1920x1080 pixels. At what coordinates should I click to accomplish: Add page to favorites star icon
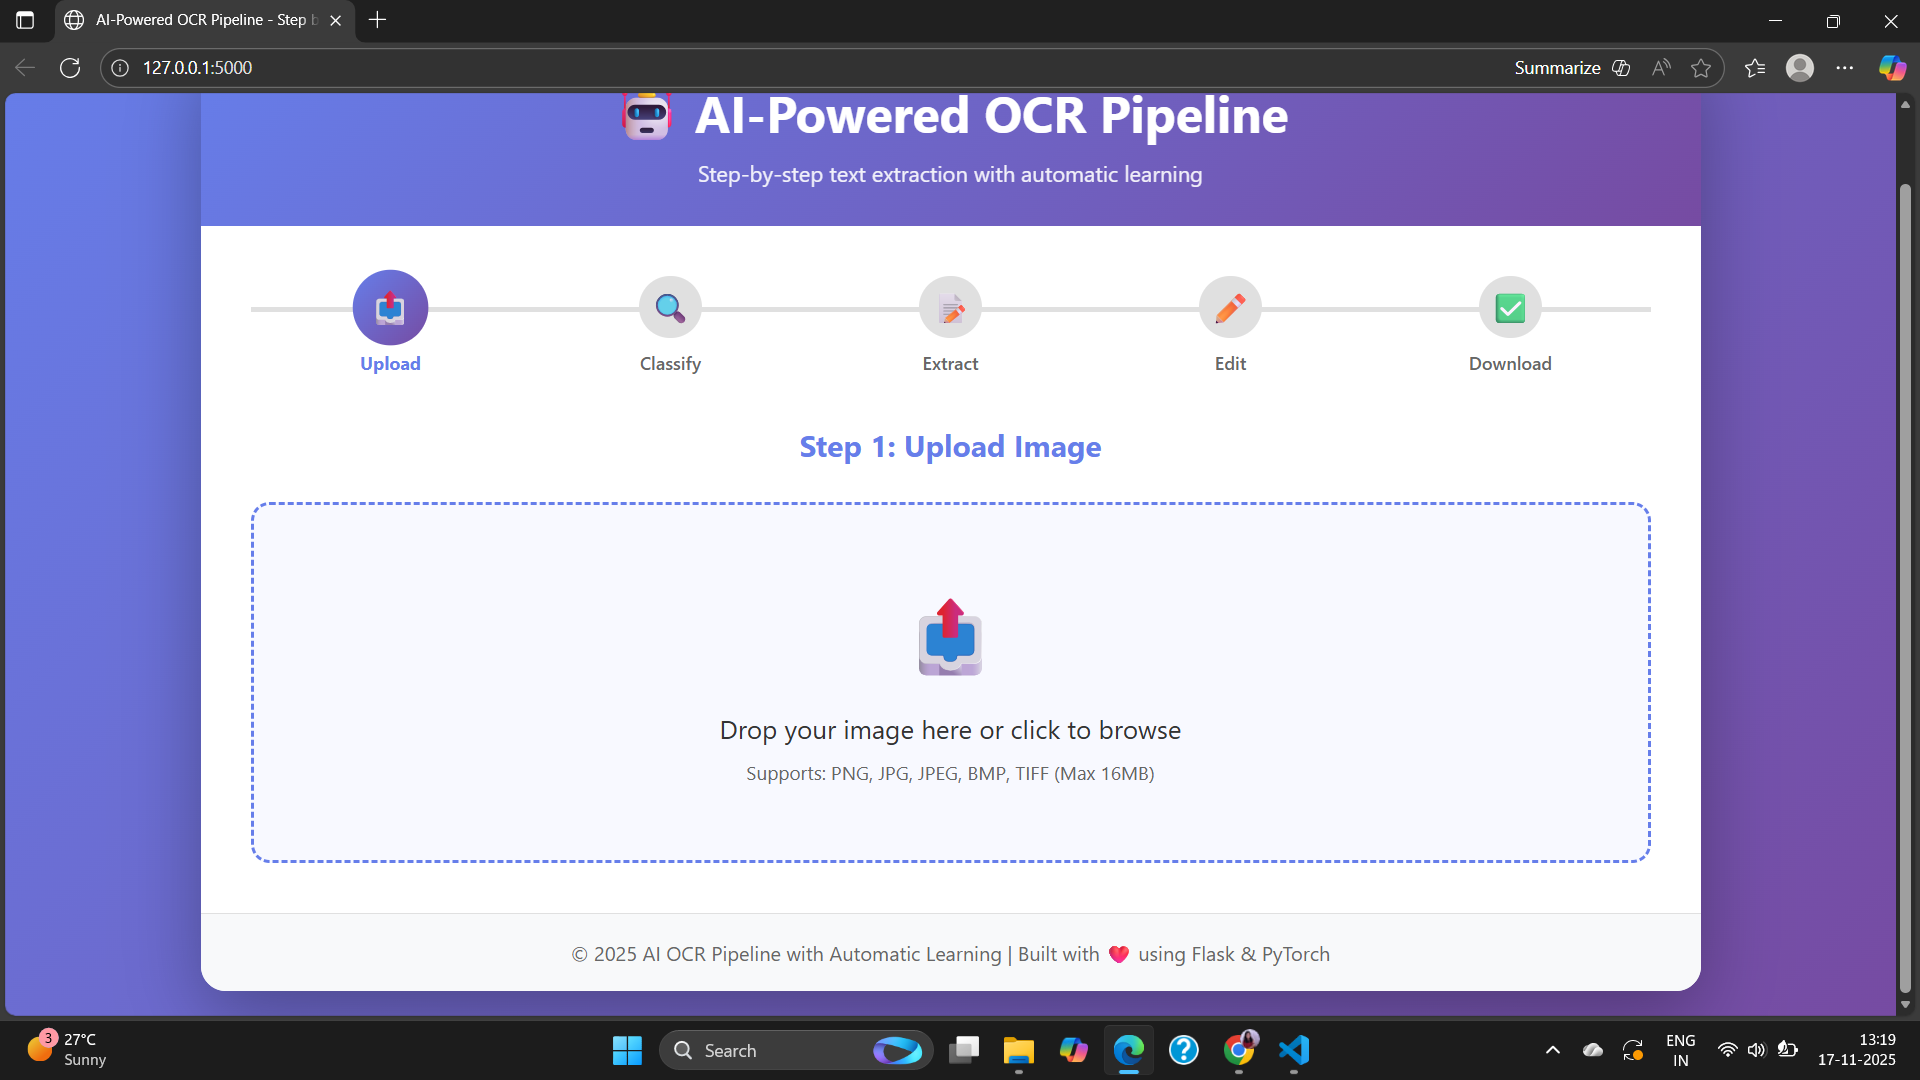pos(1701,68)
